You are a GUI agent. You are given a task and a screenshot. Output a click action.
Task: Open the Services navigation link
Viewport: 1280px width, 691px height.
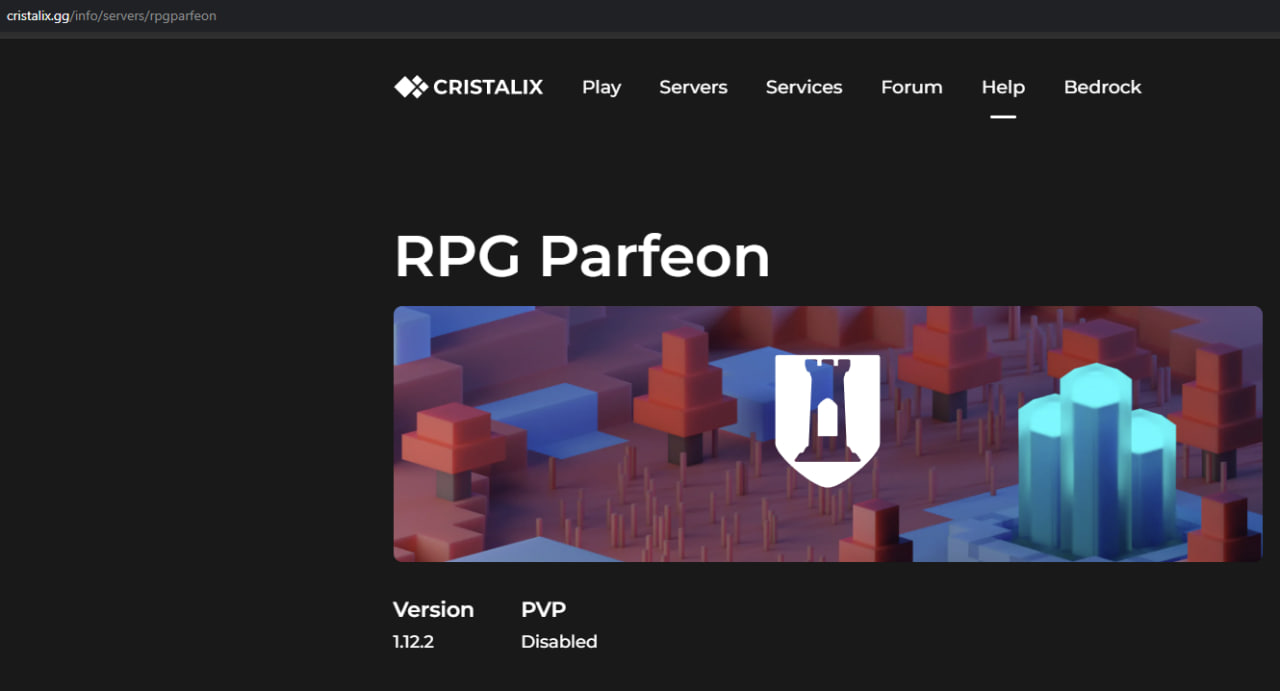804,87
